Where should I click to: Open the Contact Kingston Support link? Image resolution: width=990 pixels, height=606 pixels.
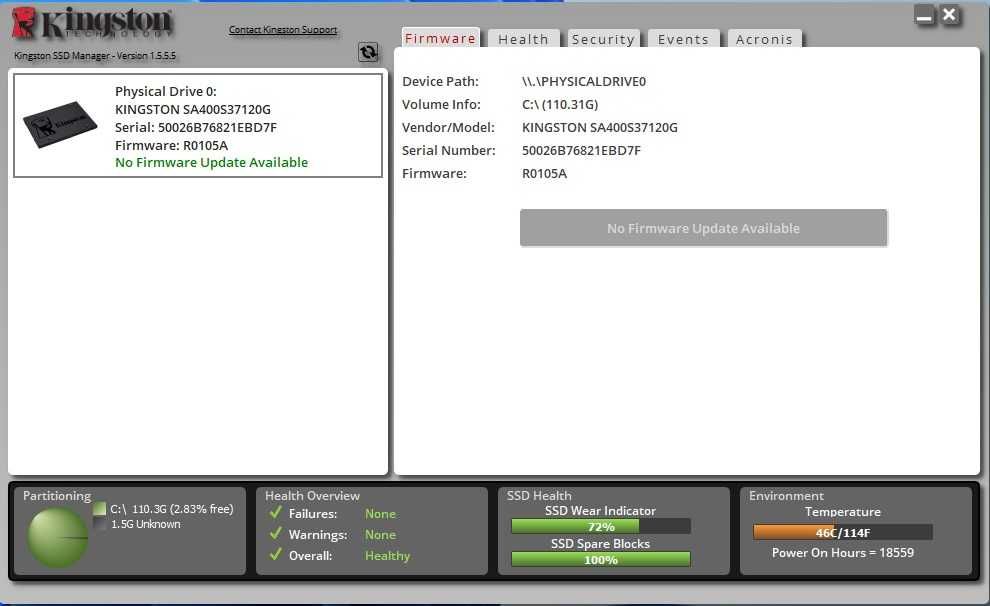pos(283,30)
